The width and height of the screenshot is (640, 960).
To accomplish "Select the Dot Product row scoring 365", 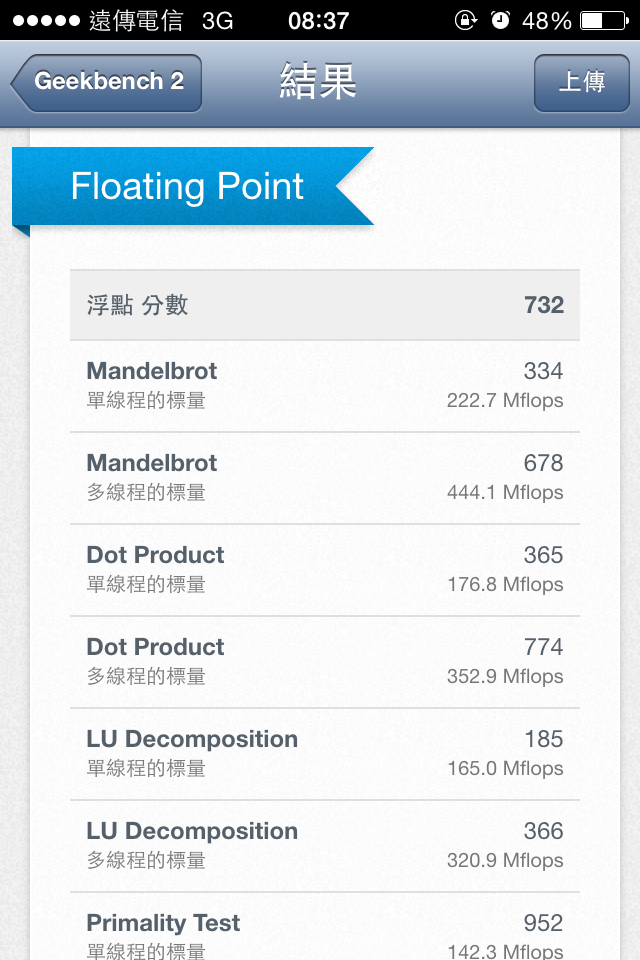I will click(x=324, y=570).
